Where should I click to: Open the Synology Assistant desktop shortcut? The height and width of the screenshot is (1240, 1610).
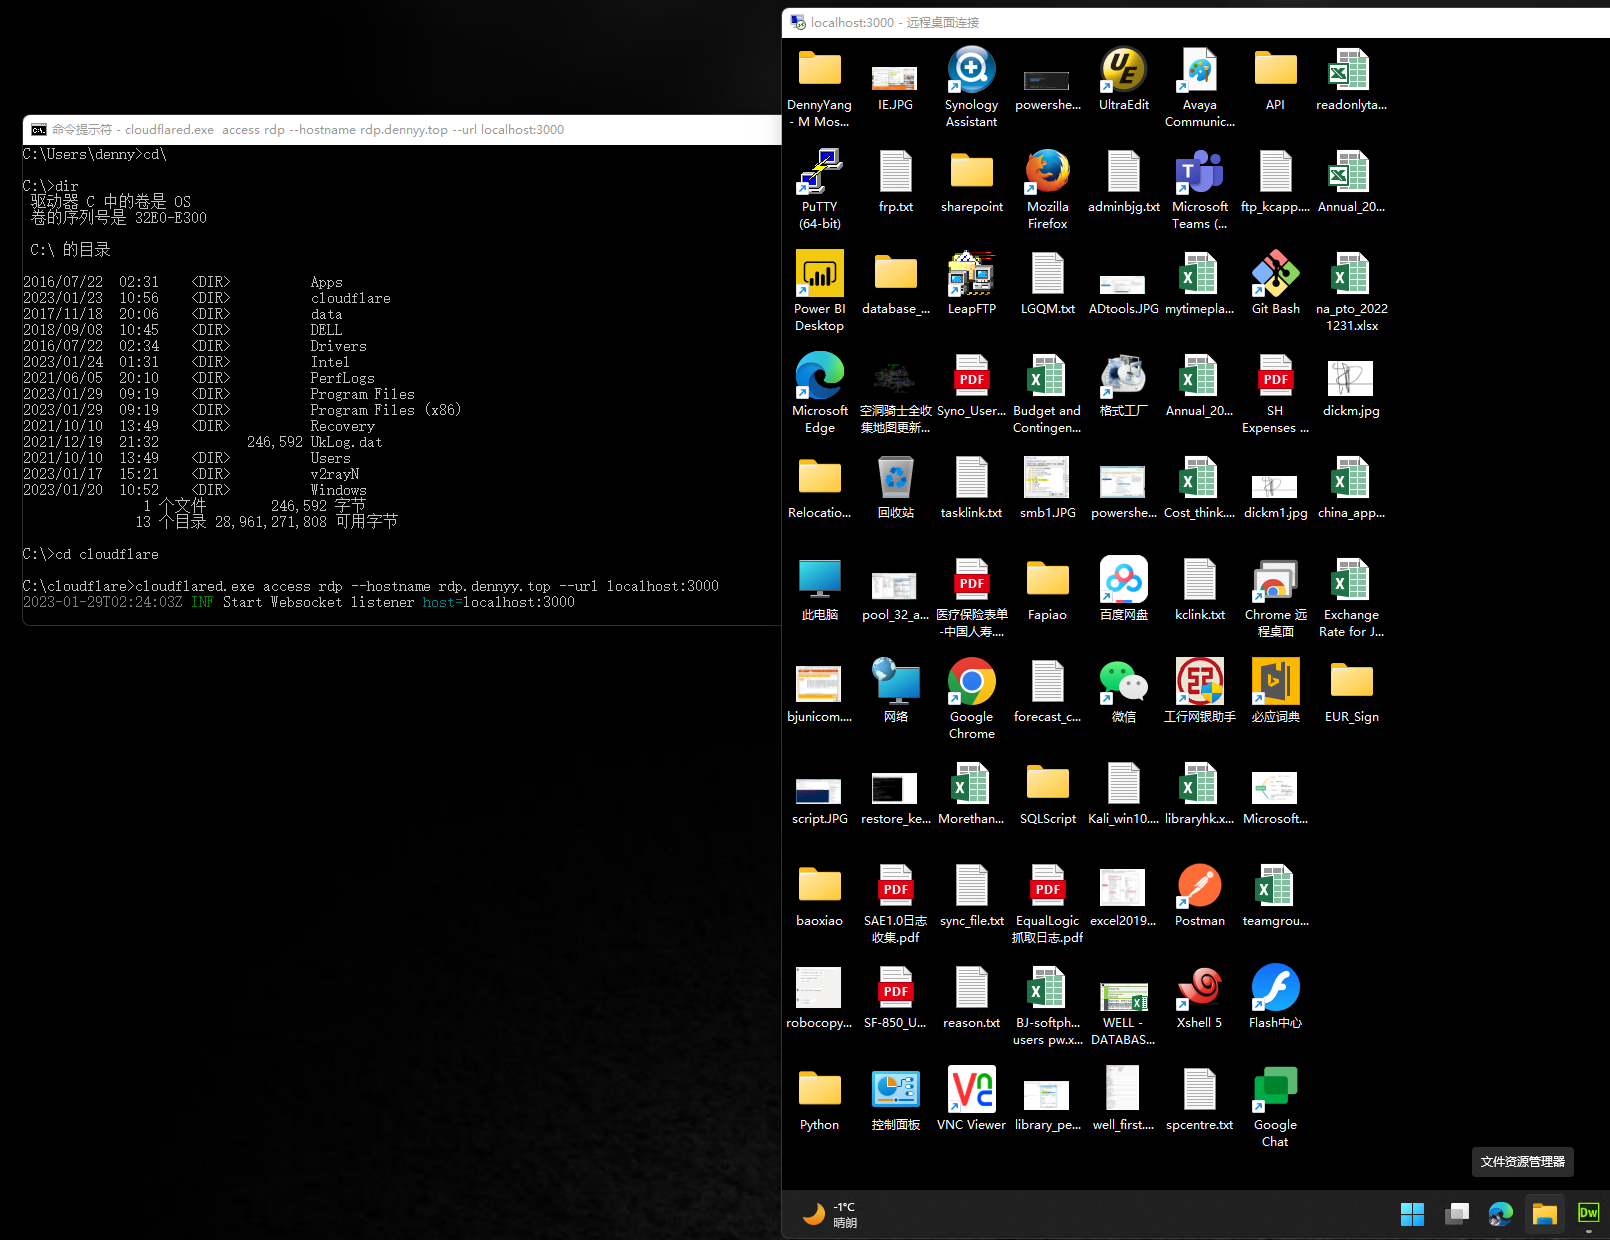pyautogui.click(x=971, y=87)
